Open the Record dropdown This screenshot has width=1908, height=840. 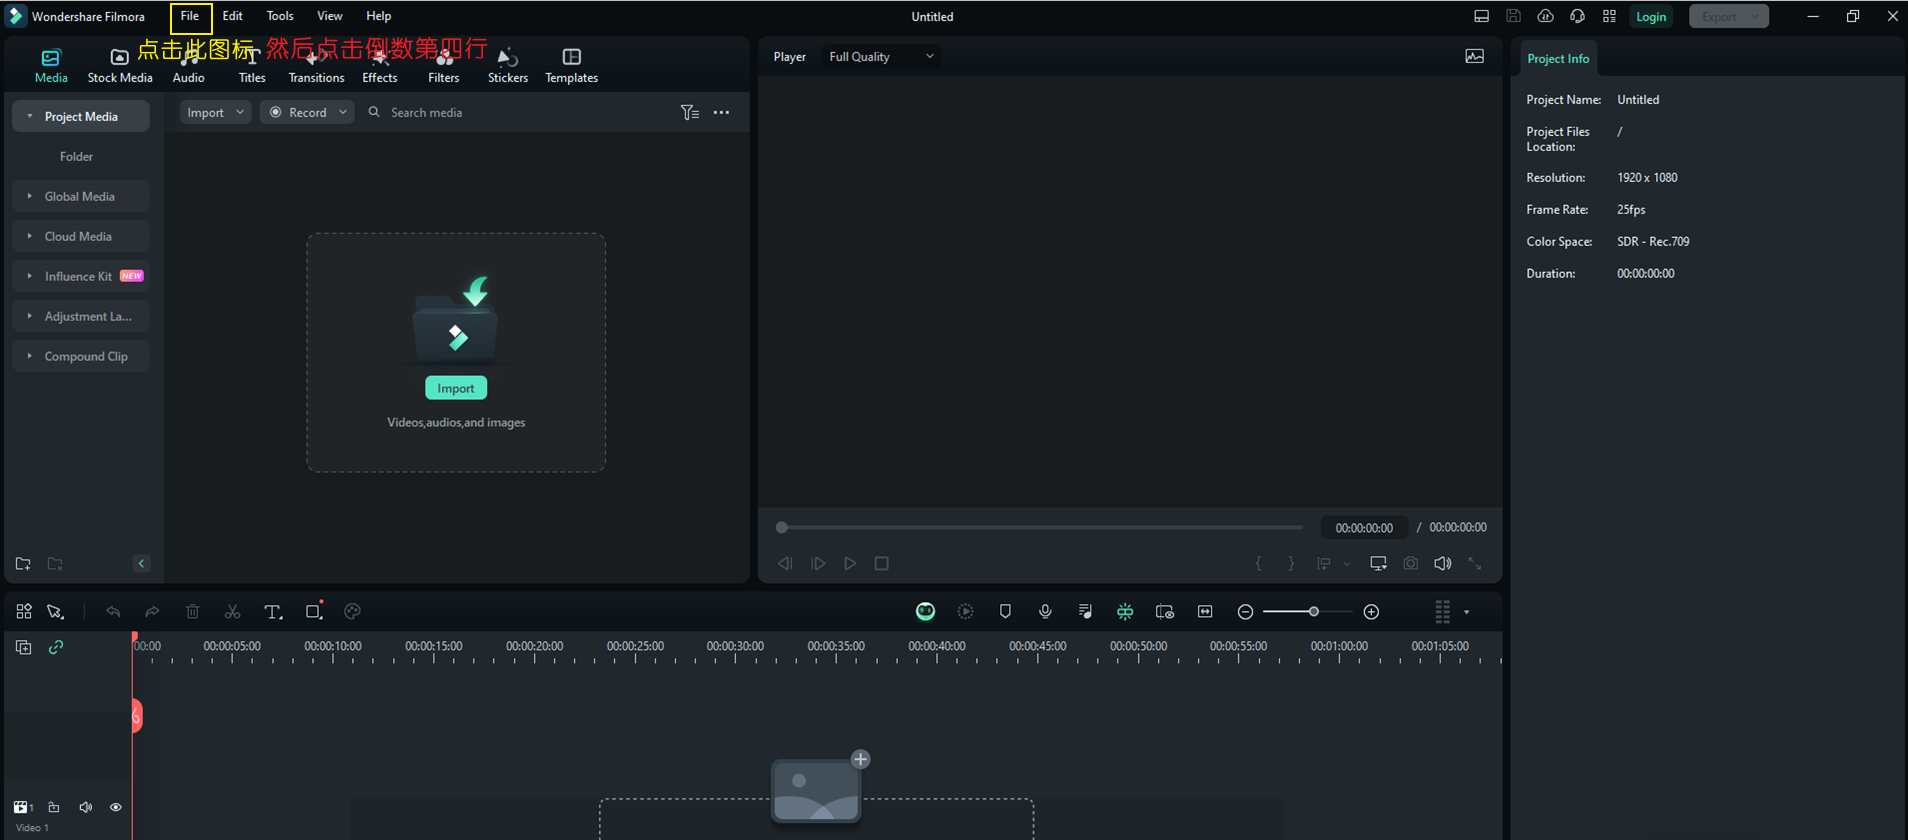[x=307, y=113]
